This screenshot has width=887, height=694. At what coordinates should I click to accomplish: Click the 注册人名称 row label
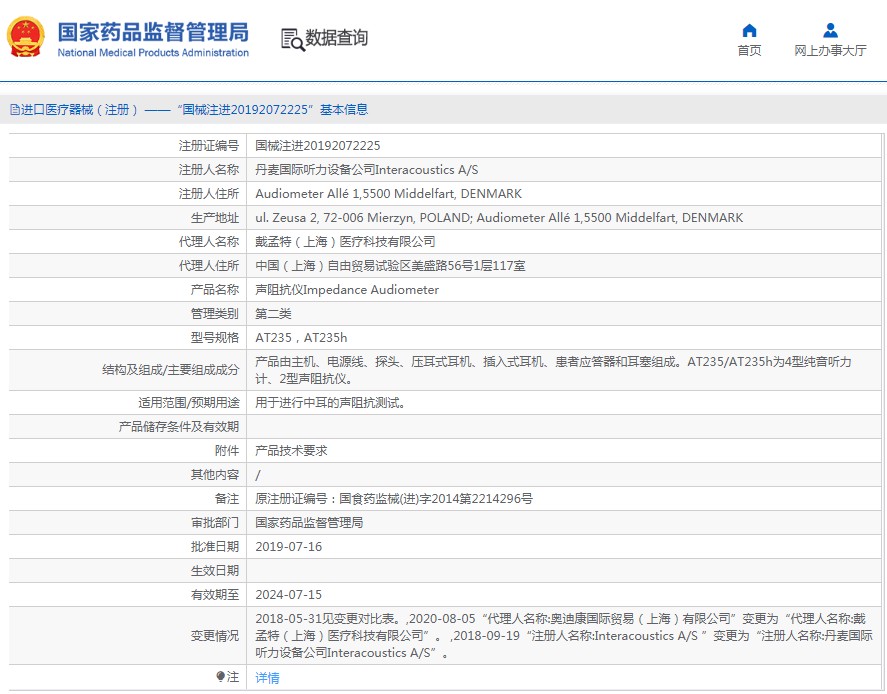click(x=209, y=170)
